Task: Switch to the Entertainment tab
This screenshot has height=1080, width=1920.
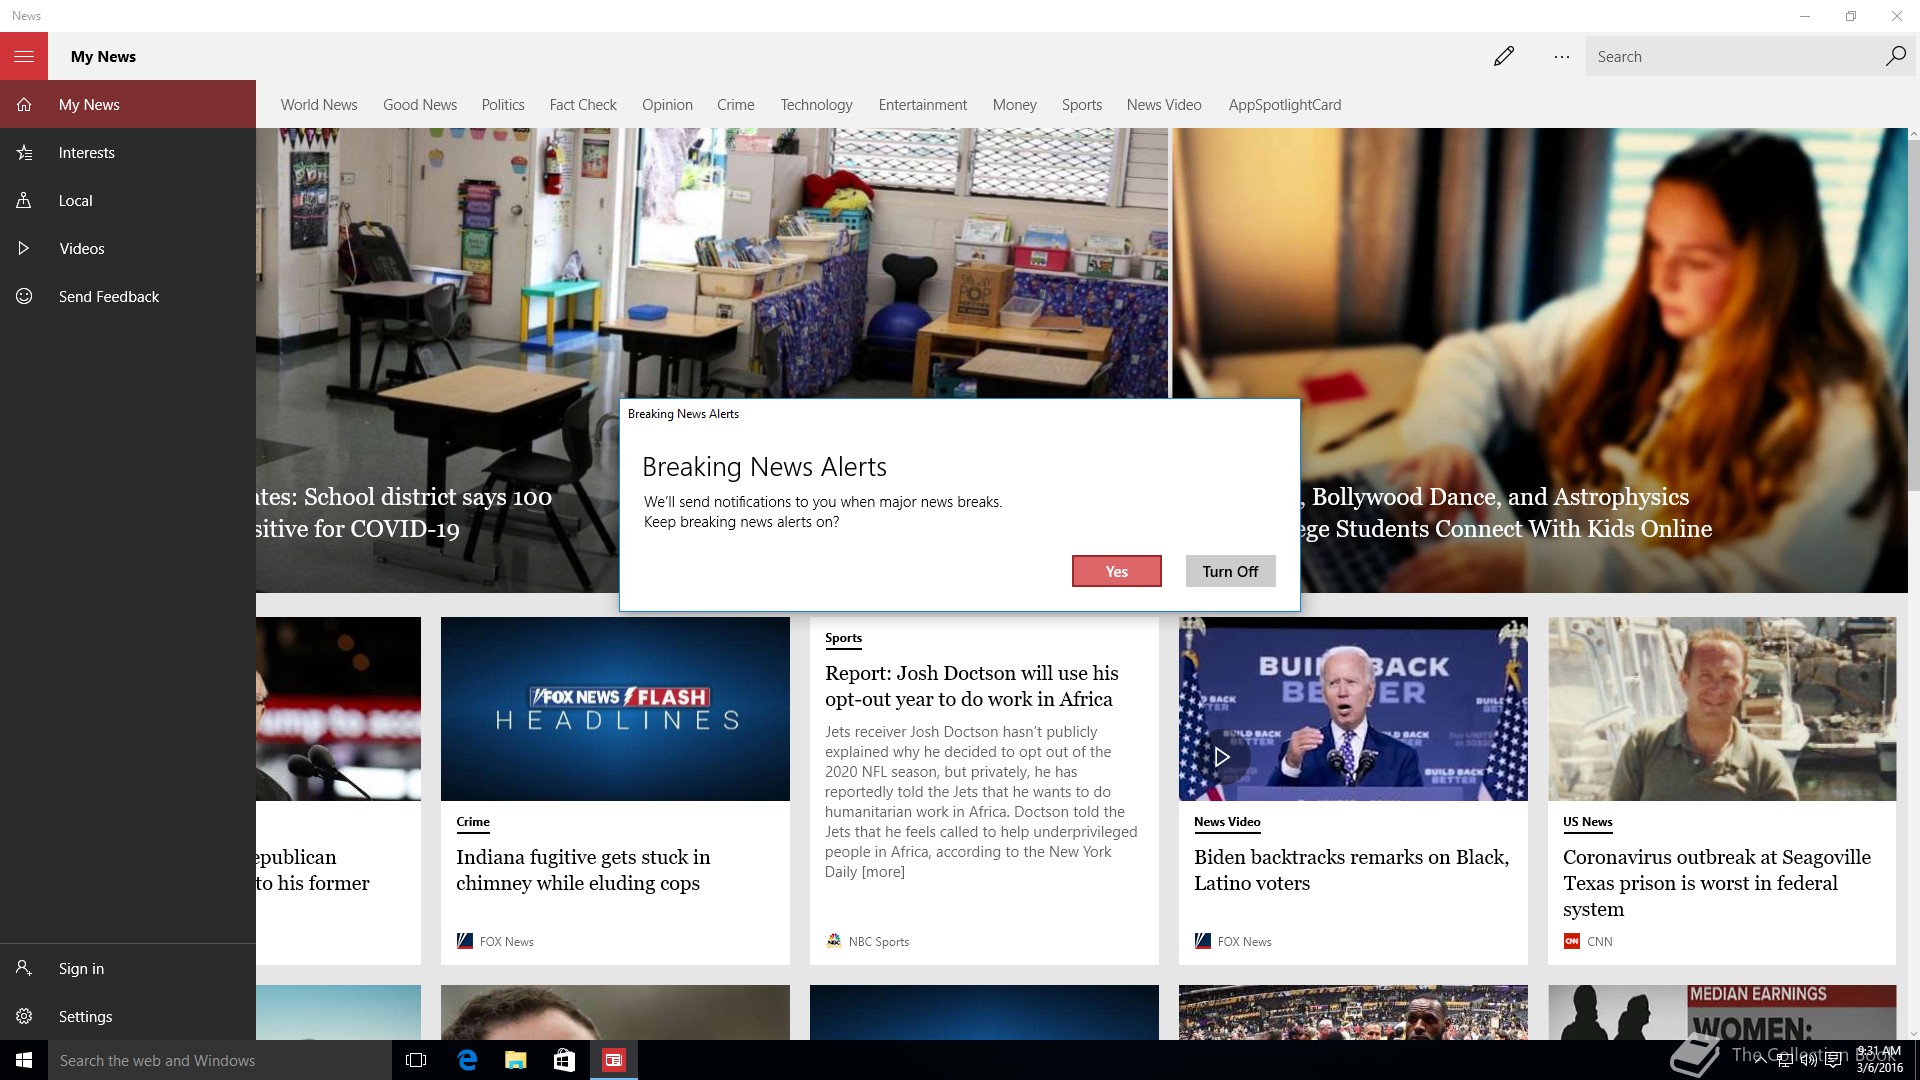Action: click(923, 105)
